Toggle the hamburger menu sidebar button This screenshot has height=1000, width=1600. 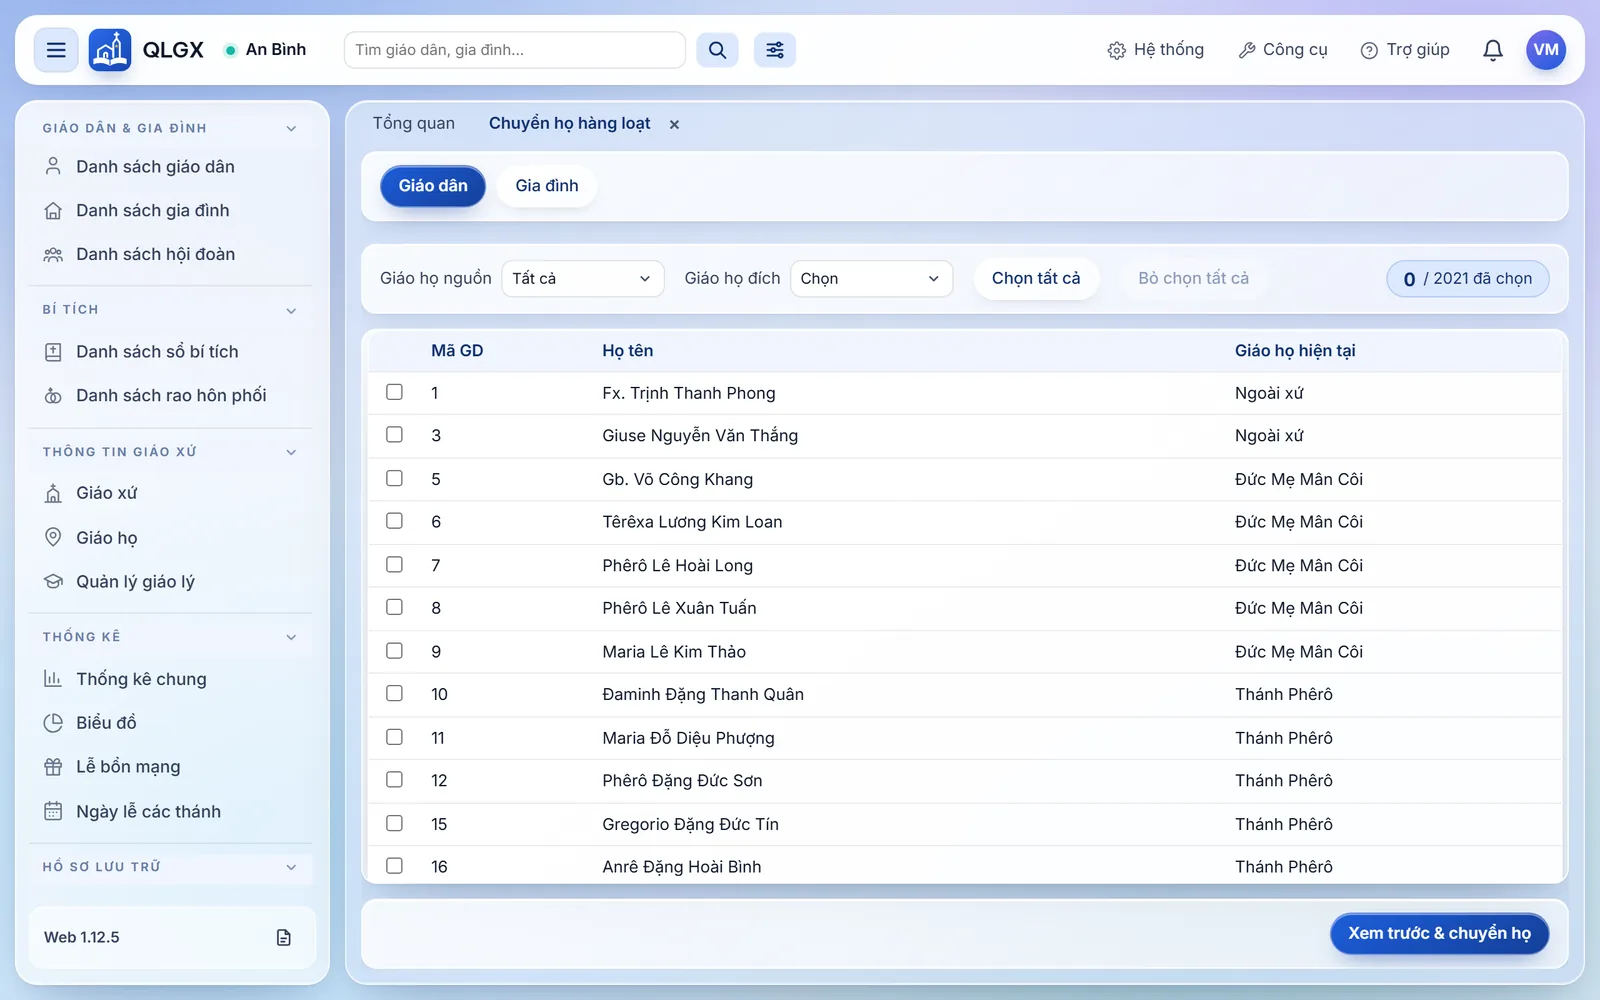click(x=56, y=50)
